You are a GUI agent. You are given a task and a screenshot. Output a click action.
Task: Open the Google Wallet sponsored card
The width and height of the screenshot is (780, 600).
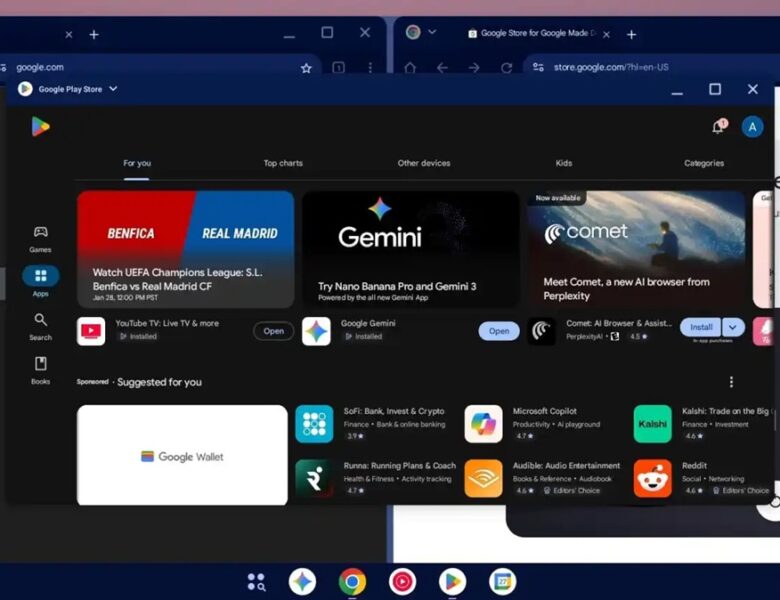[182, 455]
